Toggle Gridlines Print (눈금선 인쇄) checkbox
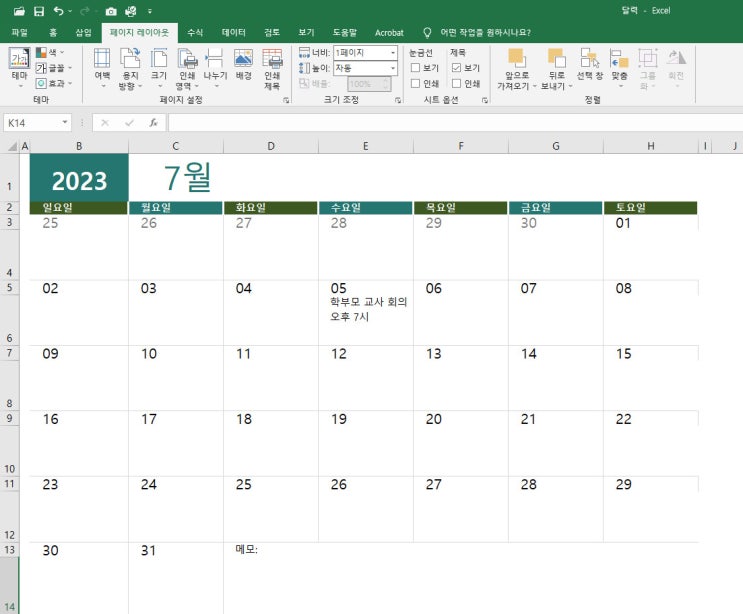The width and height of the screenshot is (743, 614). tap(415, 83)
